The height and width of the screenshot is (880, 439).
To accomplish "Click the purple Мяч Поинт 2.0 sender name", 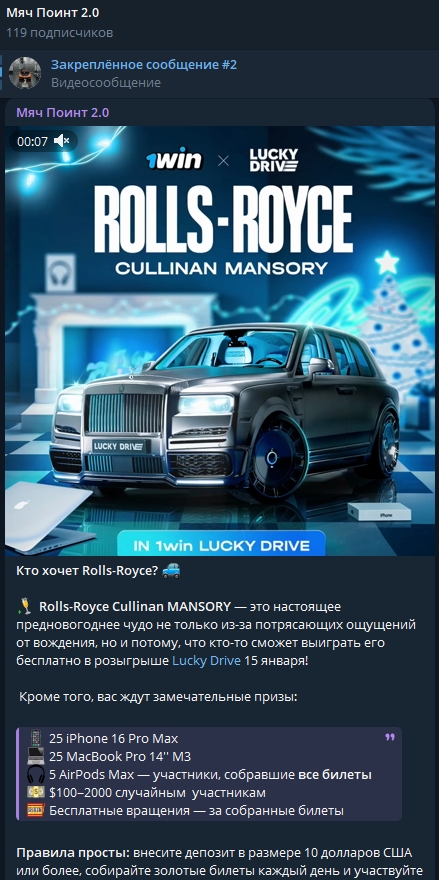I will (62, 112).
